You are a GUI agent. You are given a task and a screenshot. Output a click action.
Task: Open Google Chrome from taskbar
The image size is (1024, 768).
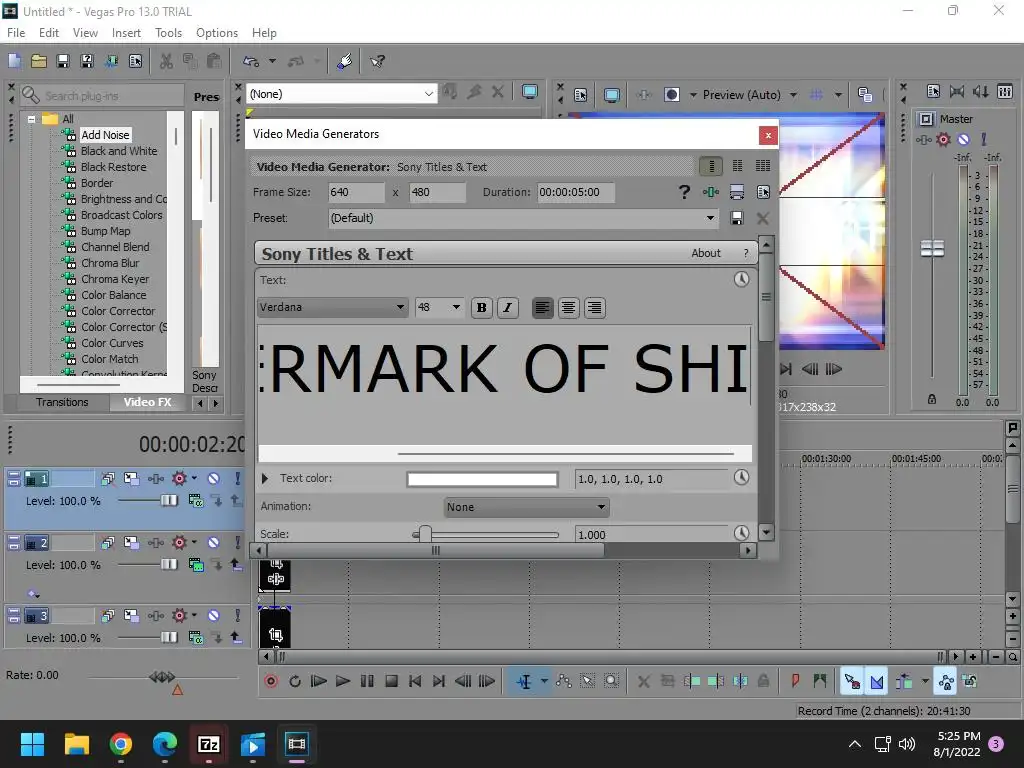tap(121, 744)
